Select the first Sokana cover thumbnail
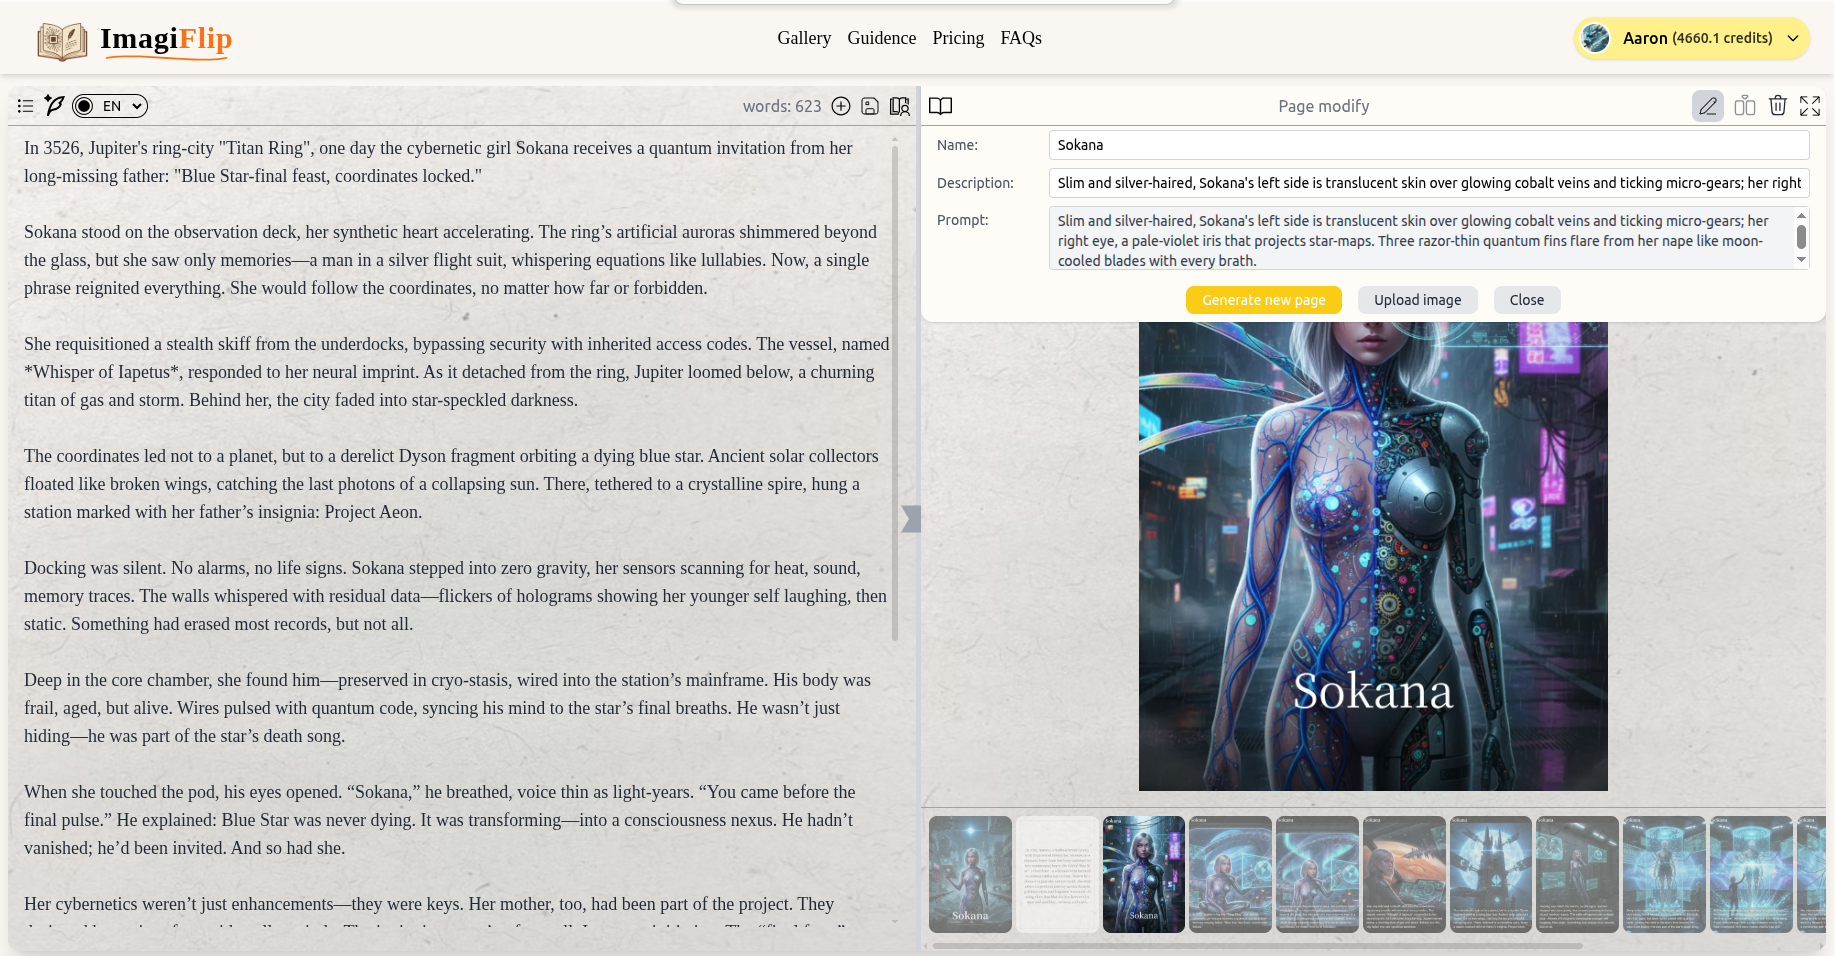The height and width of the screenshot is (956, 1835). point(970,874)
